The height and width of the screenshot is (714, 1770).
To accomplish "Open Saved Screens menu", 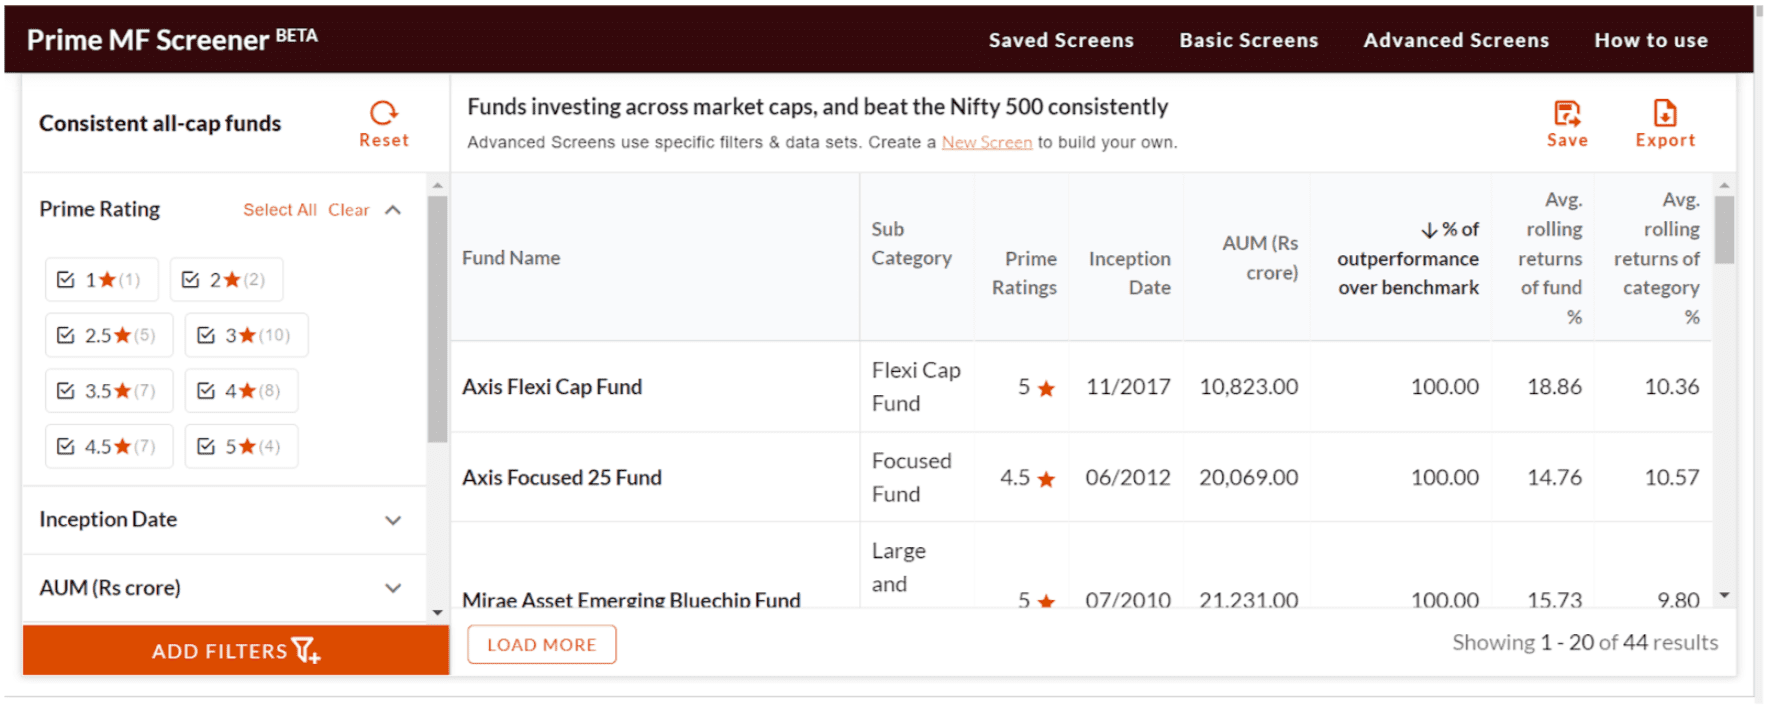I will (1061, 40).
